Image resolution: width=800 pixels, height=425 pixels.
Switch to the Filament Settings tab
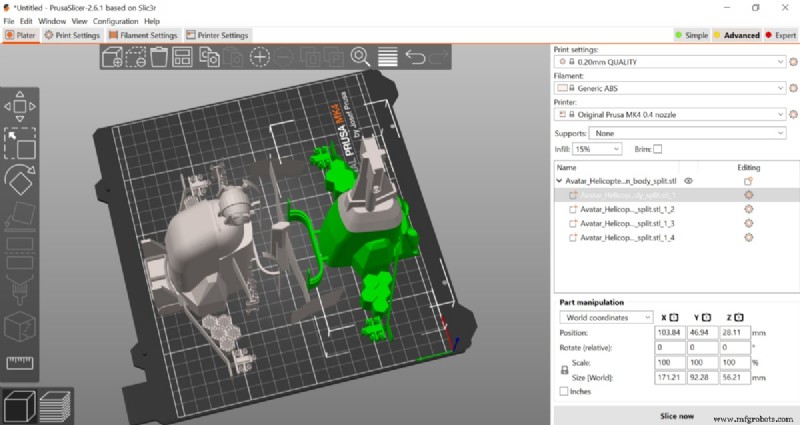point(143,35)
